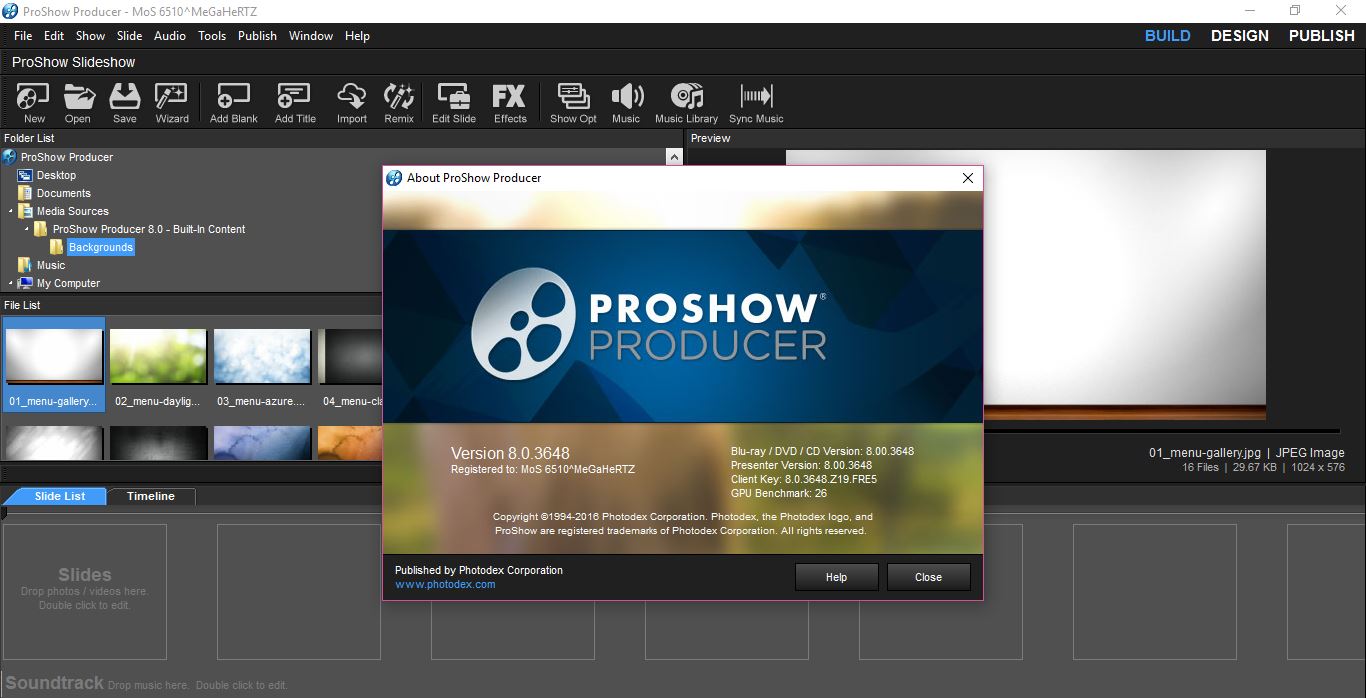Click Client Key text in About dialog
This screenshot has height=698, width=1366.
pos(804,480)
